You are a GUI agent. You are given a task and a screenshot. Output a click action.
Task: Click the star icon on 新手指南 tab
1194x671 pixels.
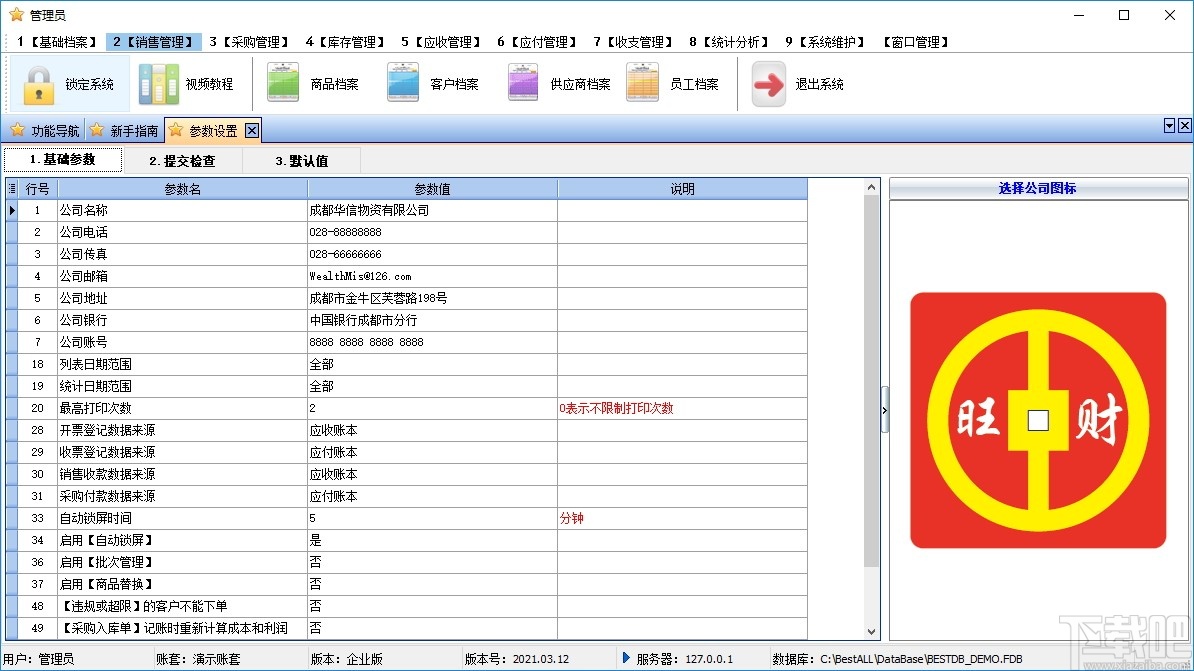point(97,130)
